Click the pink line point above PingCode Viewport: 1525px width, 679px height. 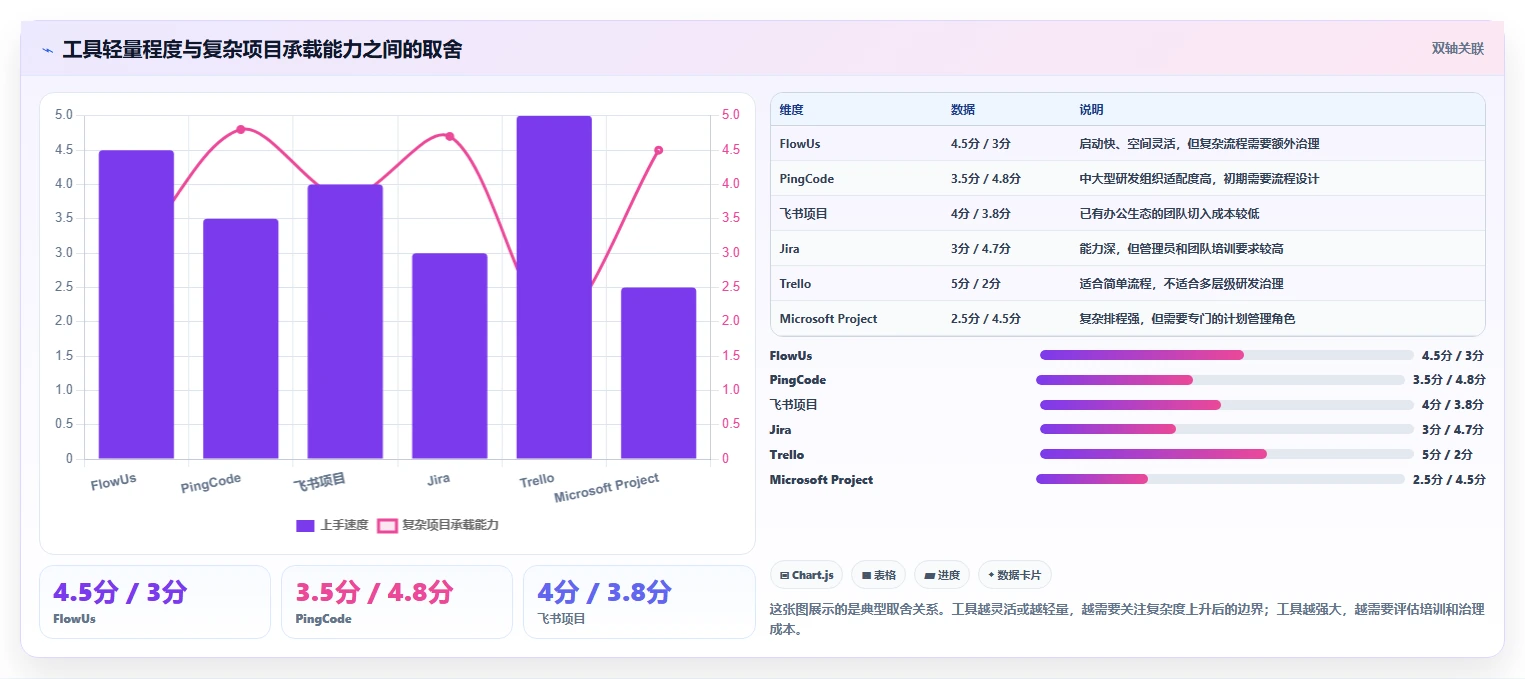point(240,129)
